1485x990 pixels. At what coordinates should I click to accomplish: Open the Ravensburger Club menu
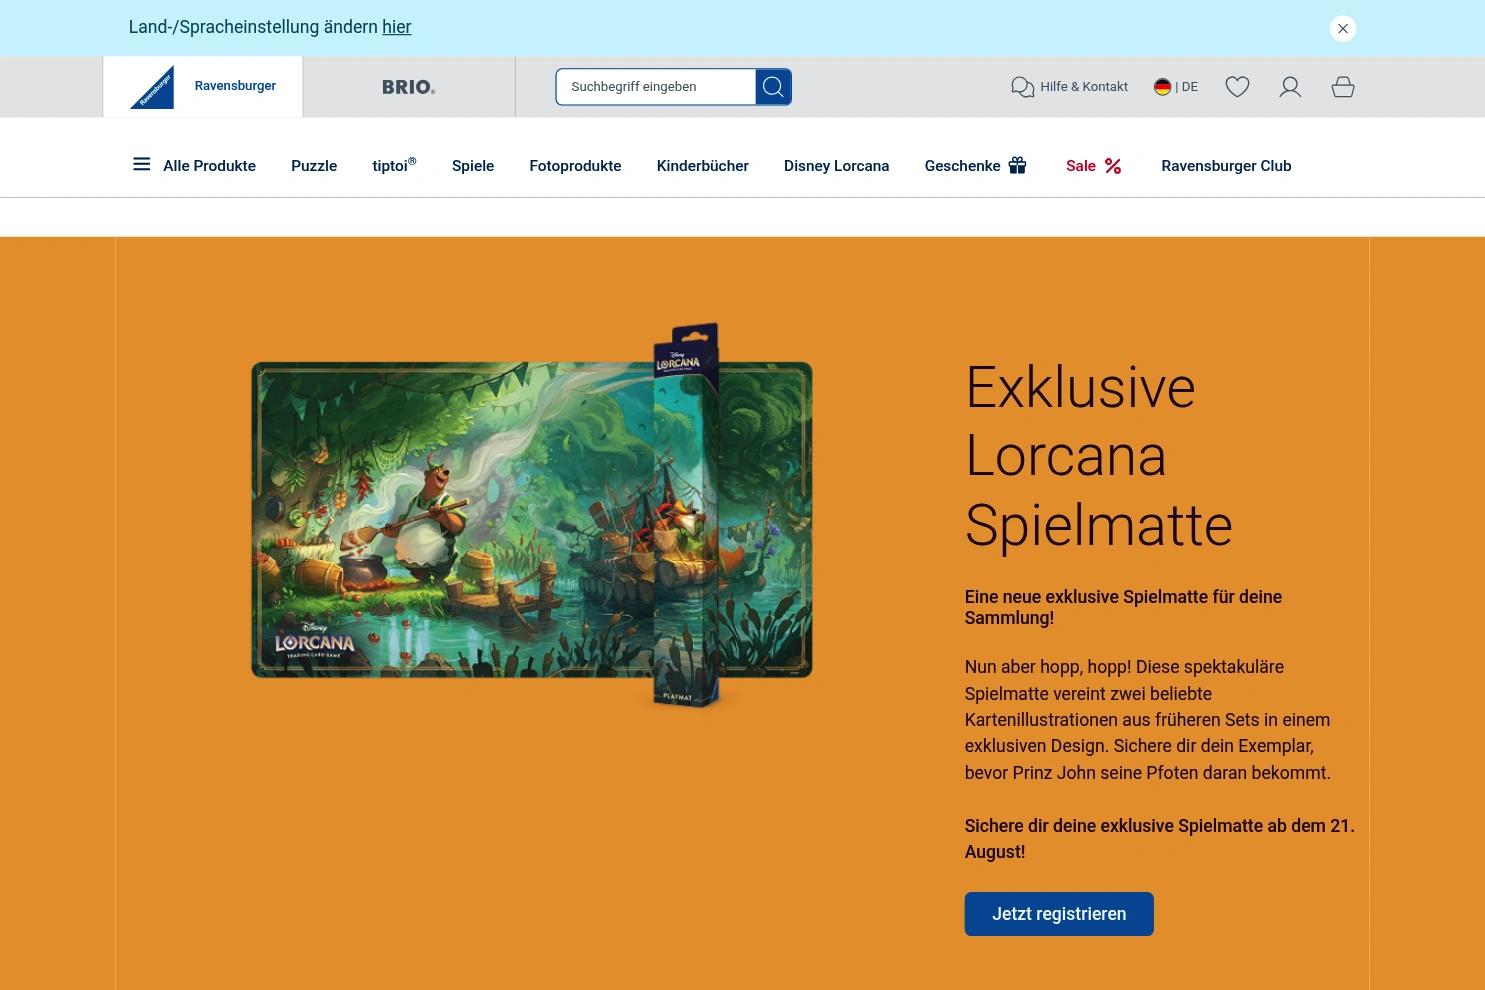coord(1226,166)
